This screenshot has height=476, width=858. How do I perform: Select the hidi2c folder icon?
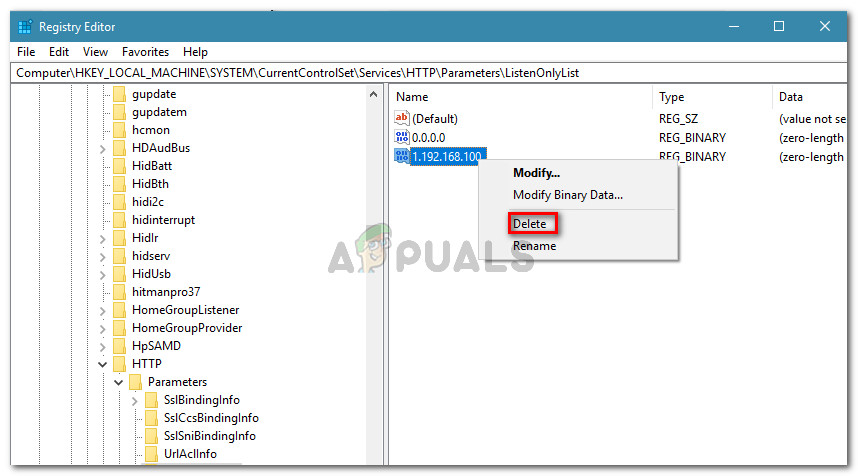[119, 202]
